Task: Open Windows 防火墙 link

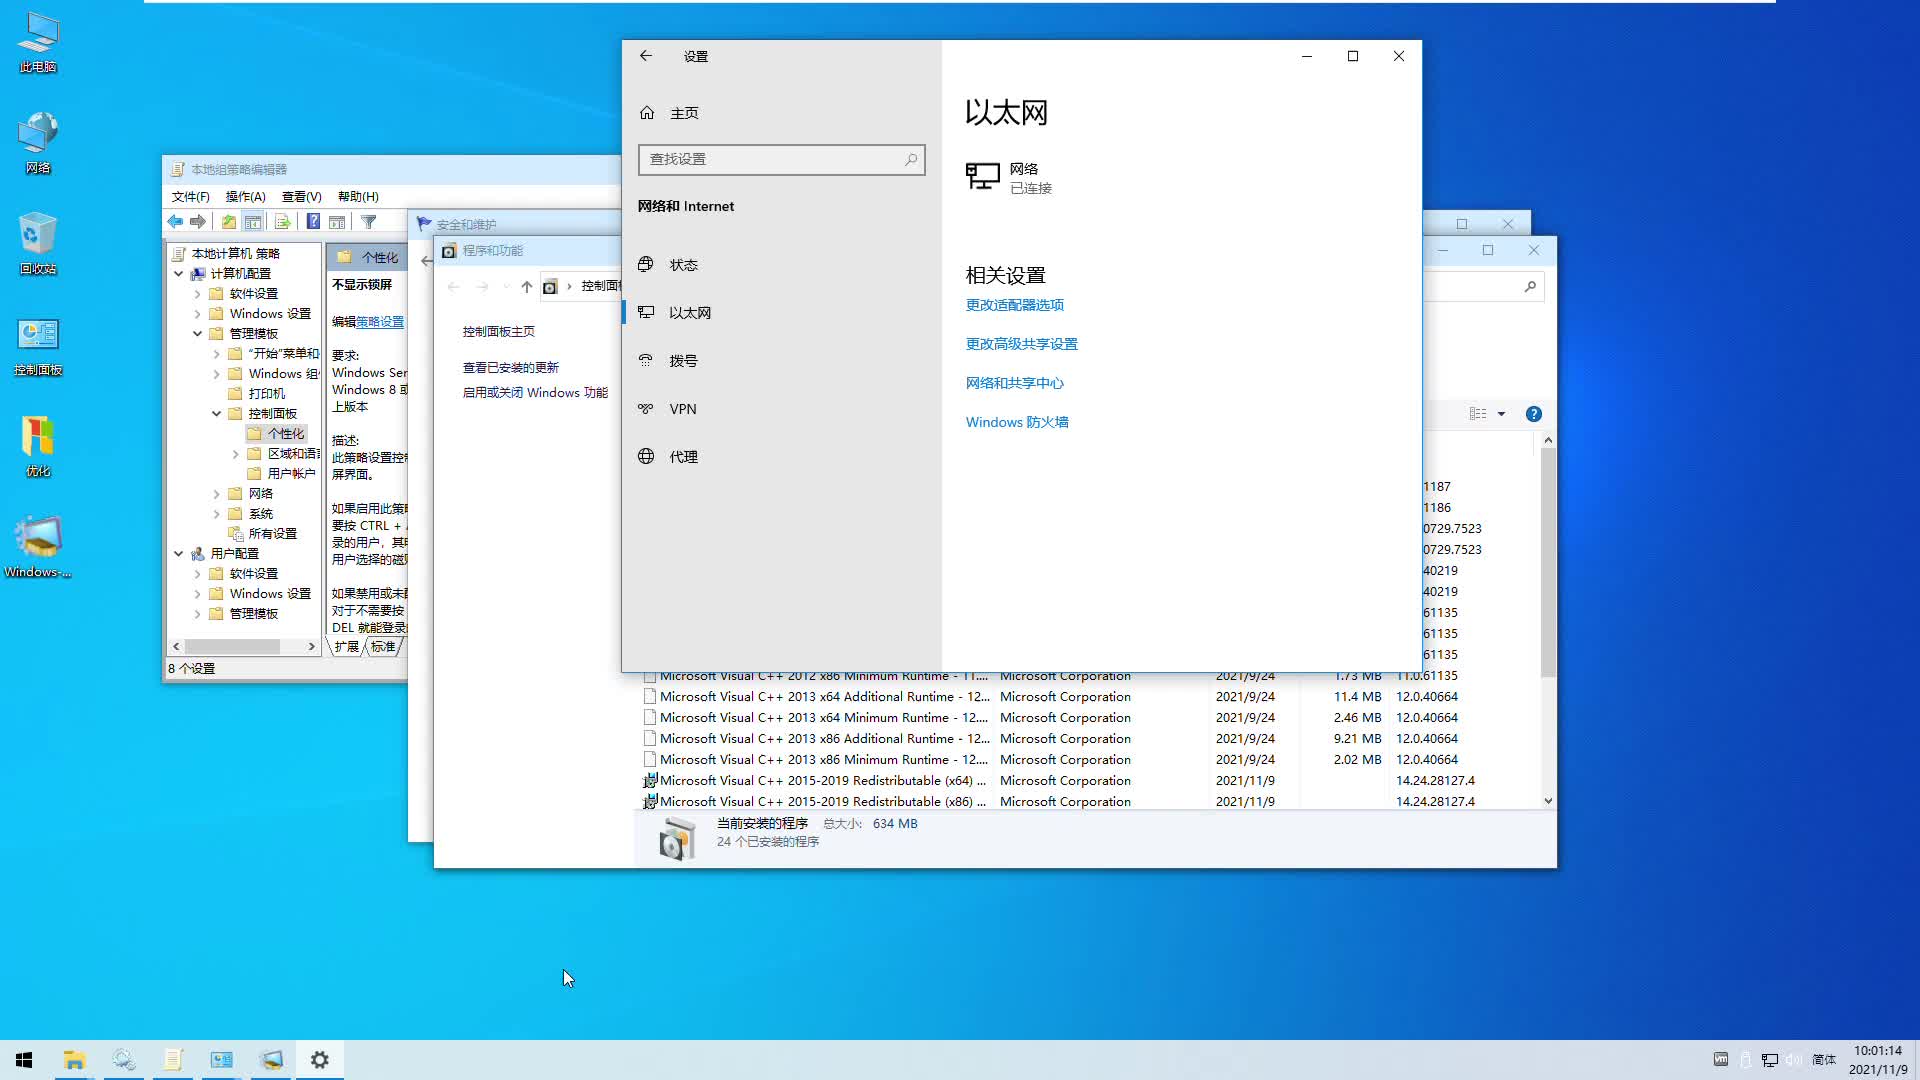Action: click(x=1017, y=422)
